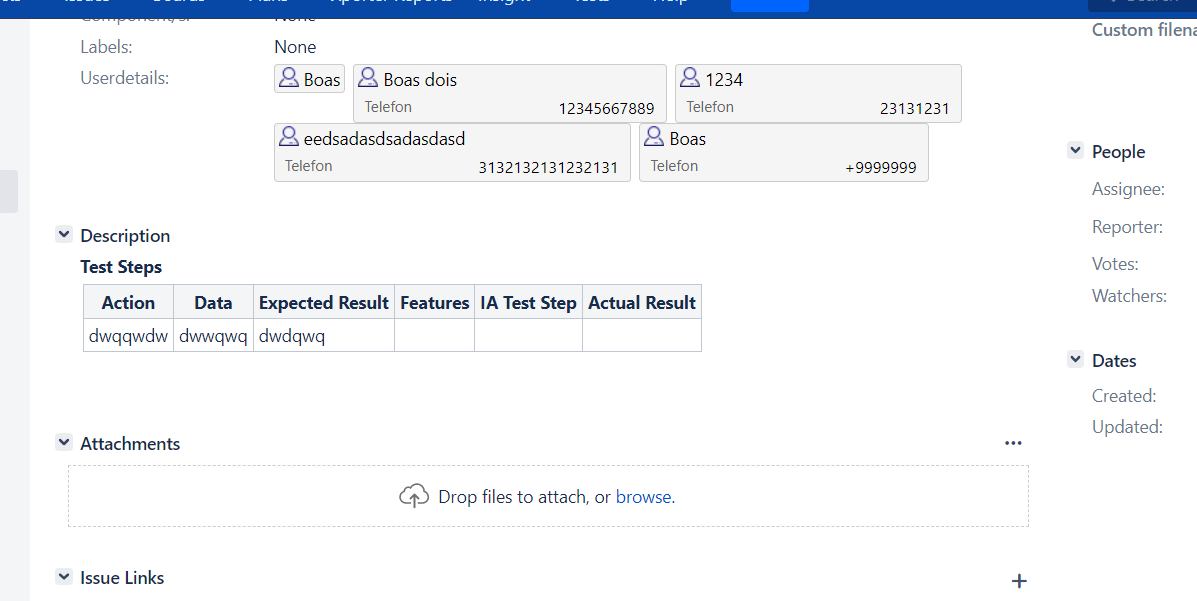Collapse the Attachments section
The width and height of the screenshot is (1197, 601).
(x=63, y=442)
